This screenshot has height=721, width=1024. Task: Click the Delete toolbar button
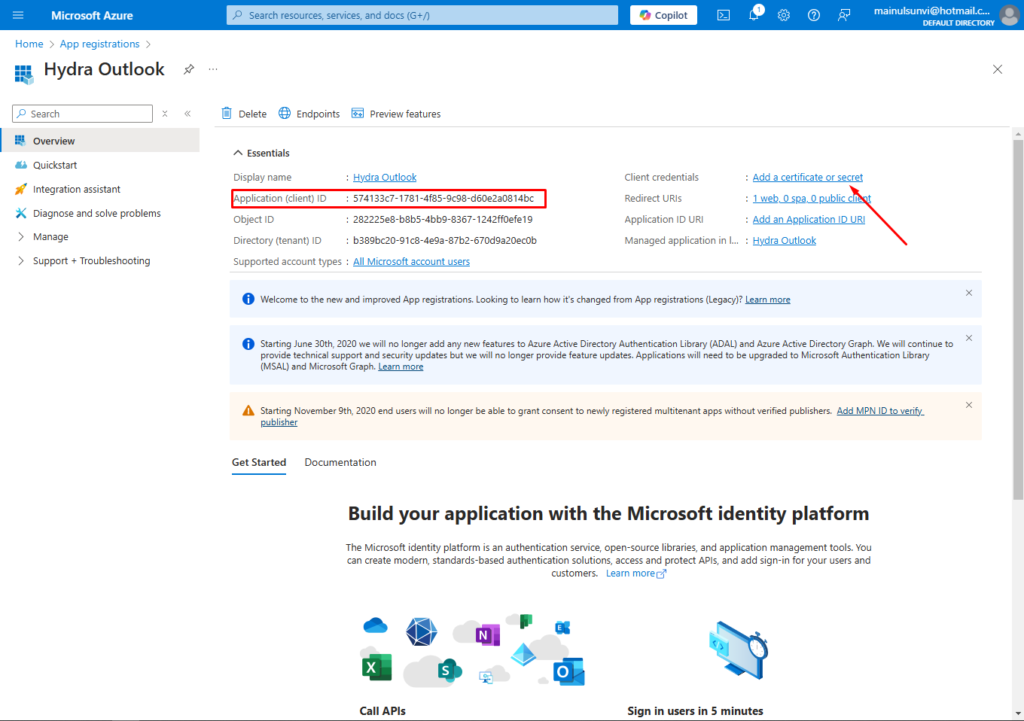(x=244, y=114)
